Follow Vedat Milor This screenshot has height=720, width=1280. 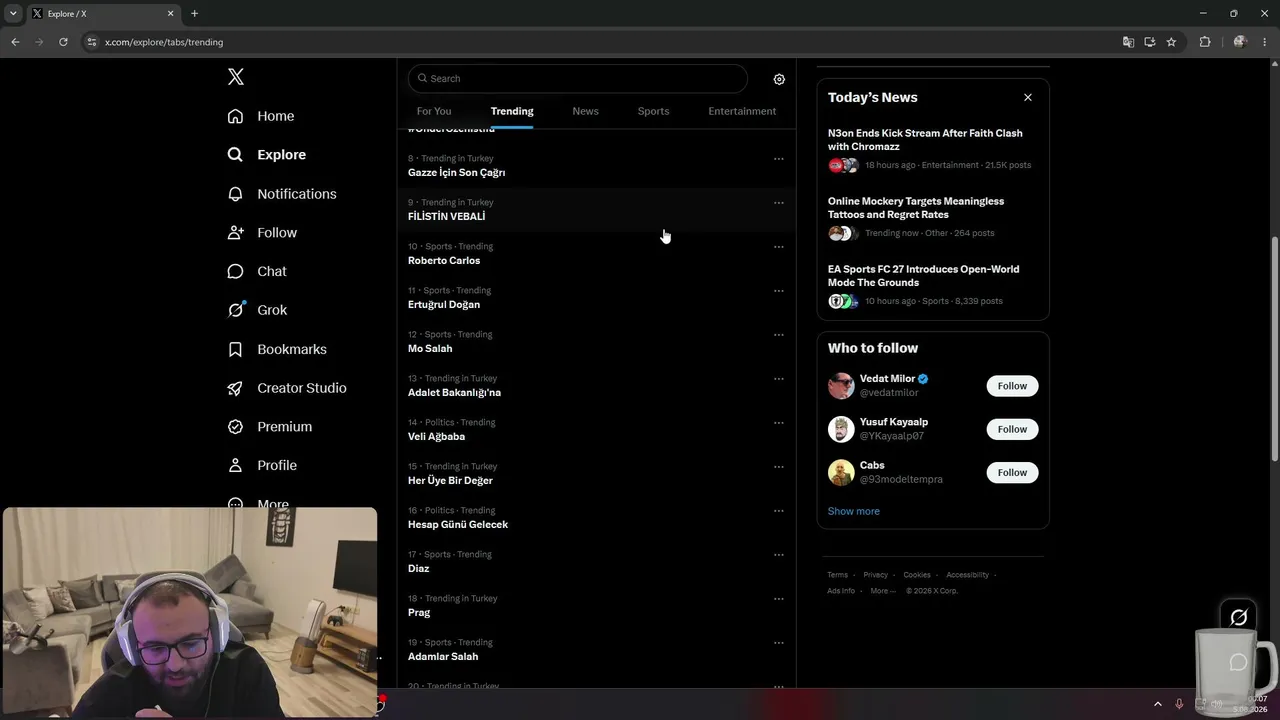click(1012, 386)
